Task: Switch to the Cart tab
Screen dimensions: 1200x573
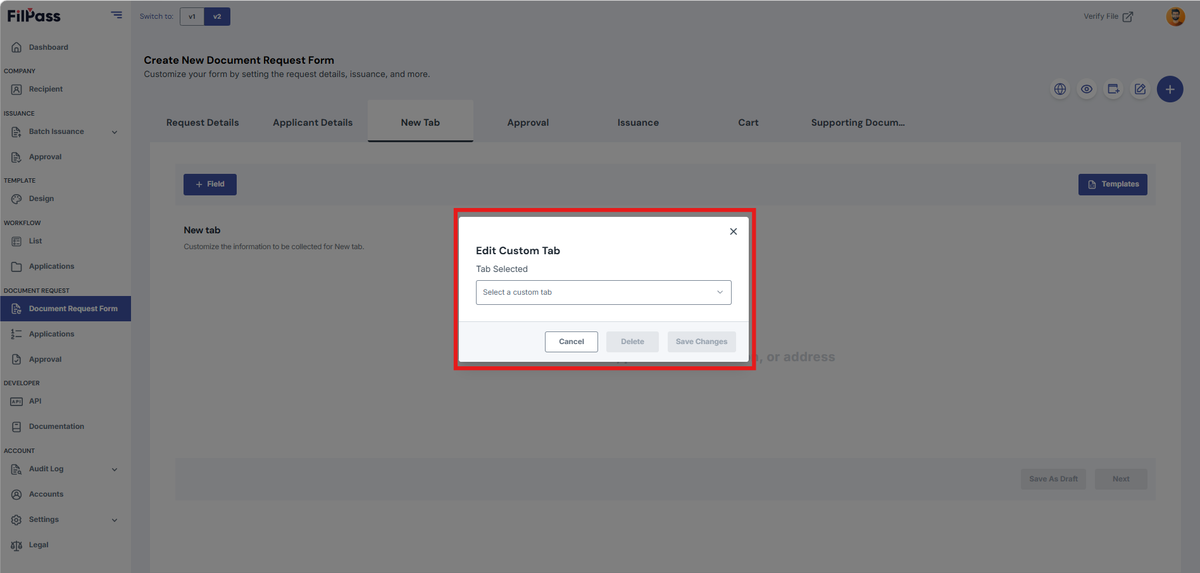Action: [x=748, y=122]
